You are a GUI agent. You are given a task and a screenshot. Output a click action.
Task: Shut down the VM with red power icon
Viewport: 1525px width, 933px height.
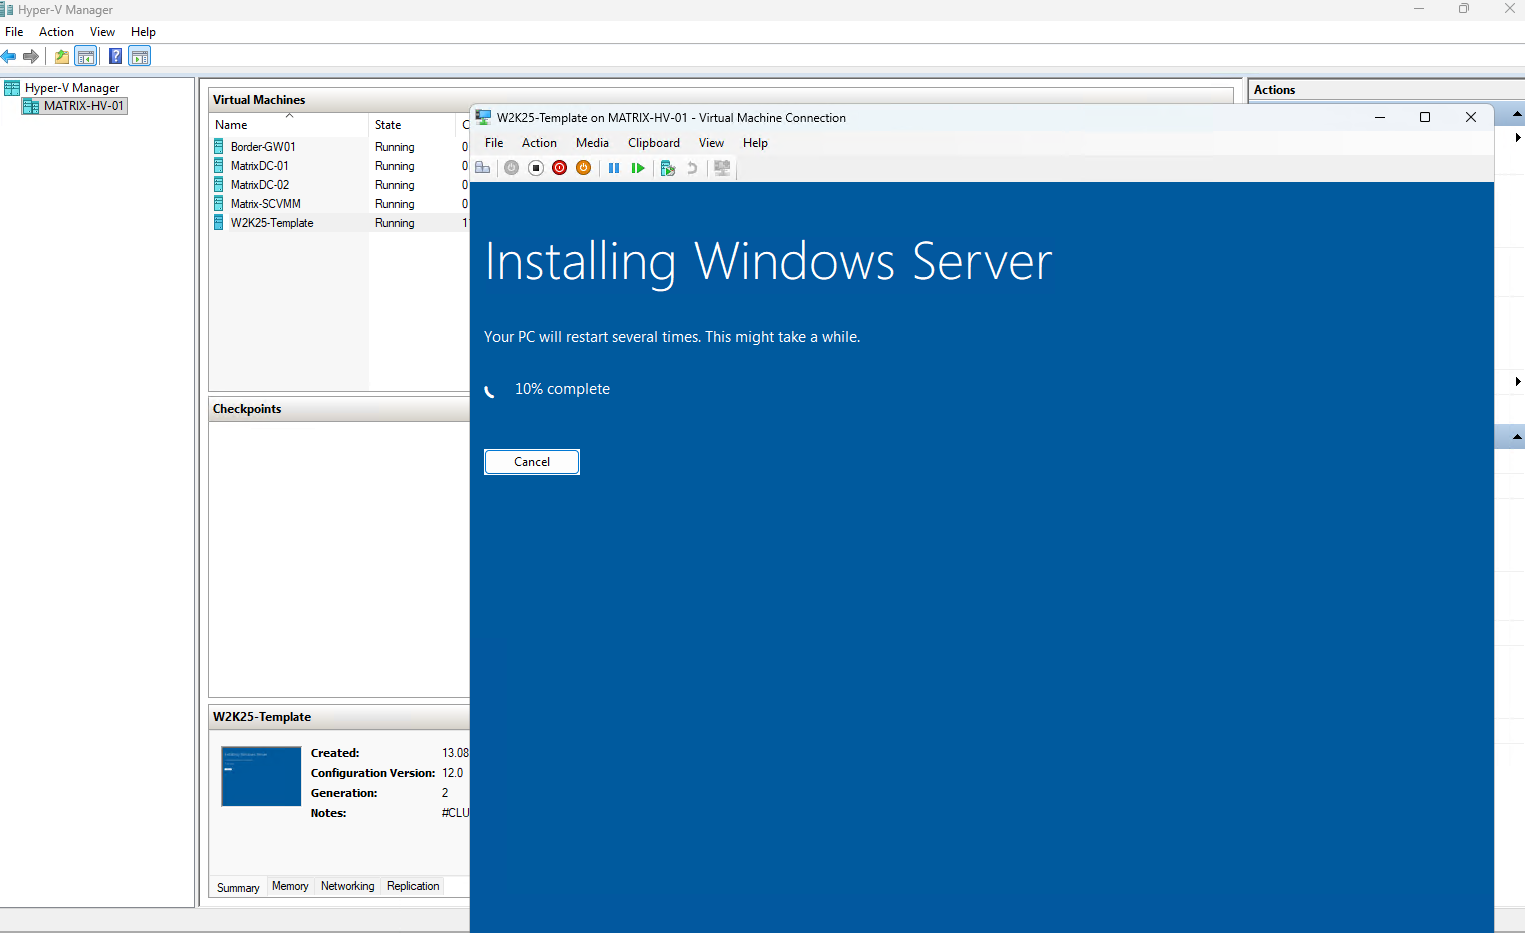click(x=560, y=168)
